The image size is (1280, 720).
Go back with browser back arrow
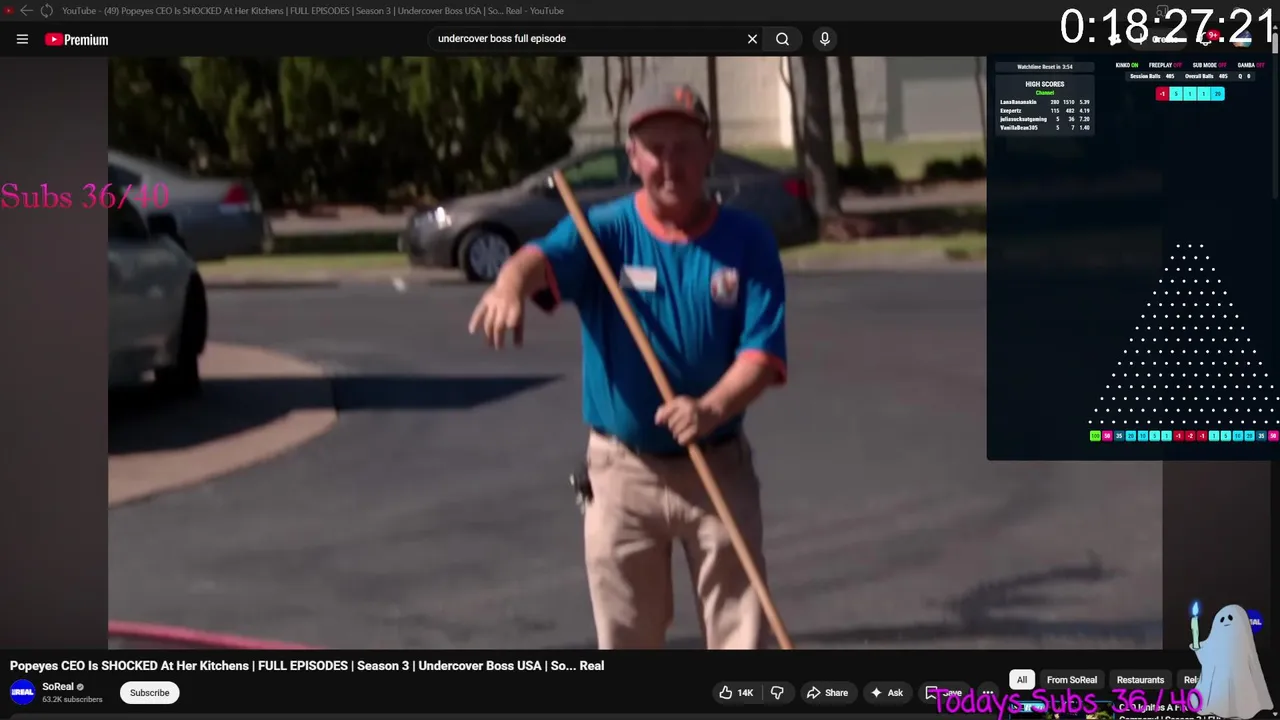coord(26,10)
